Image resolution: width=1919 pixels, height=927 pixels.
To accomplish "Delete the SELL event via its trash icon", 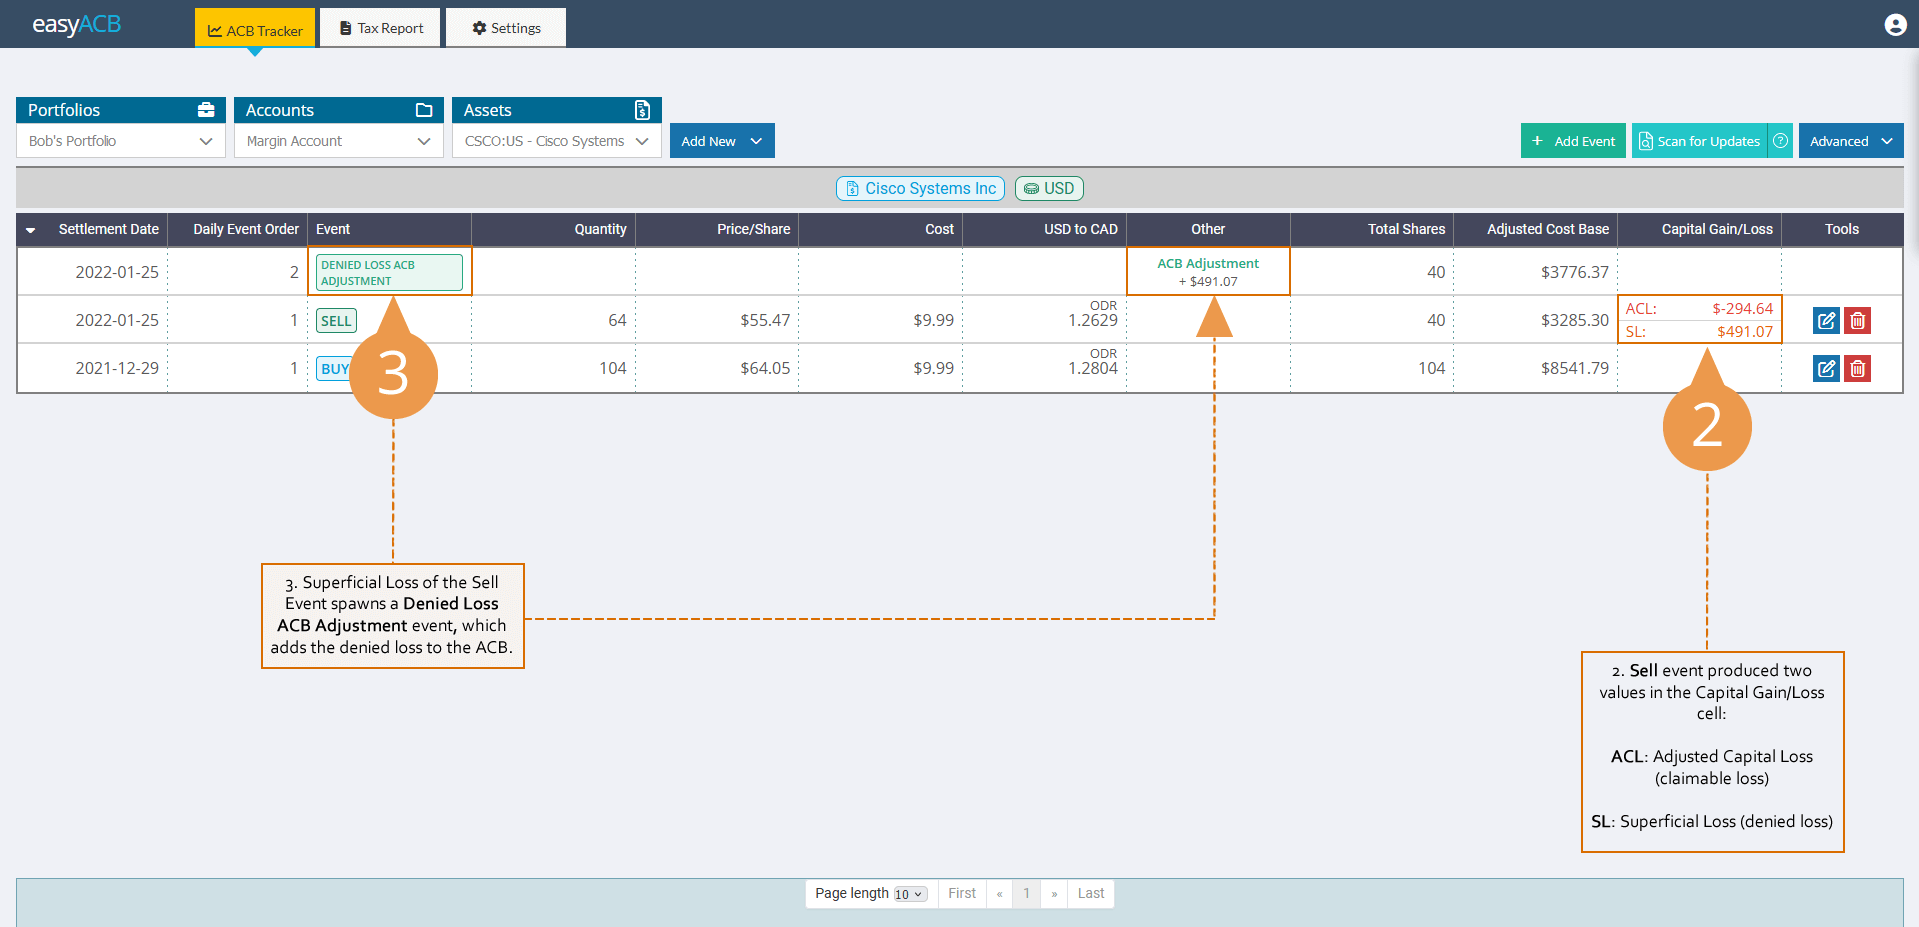I will [x=1857, y=320].
